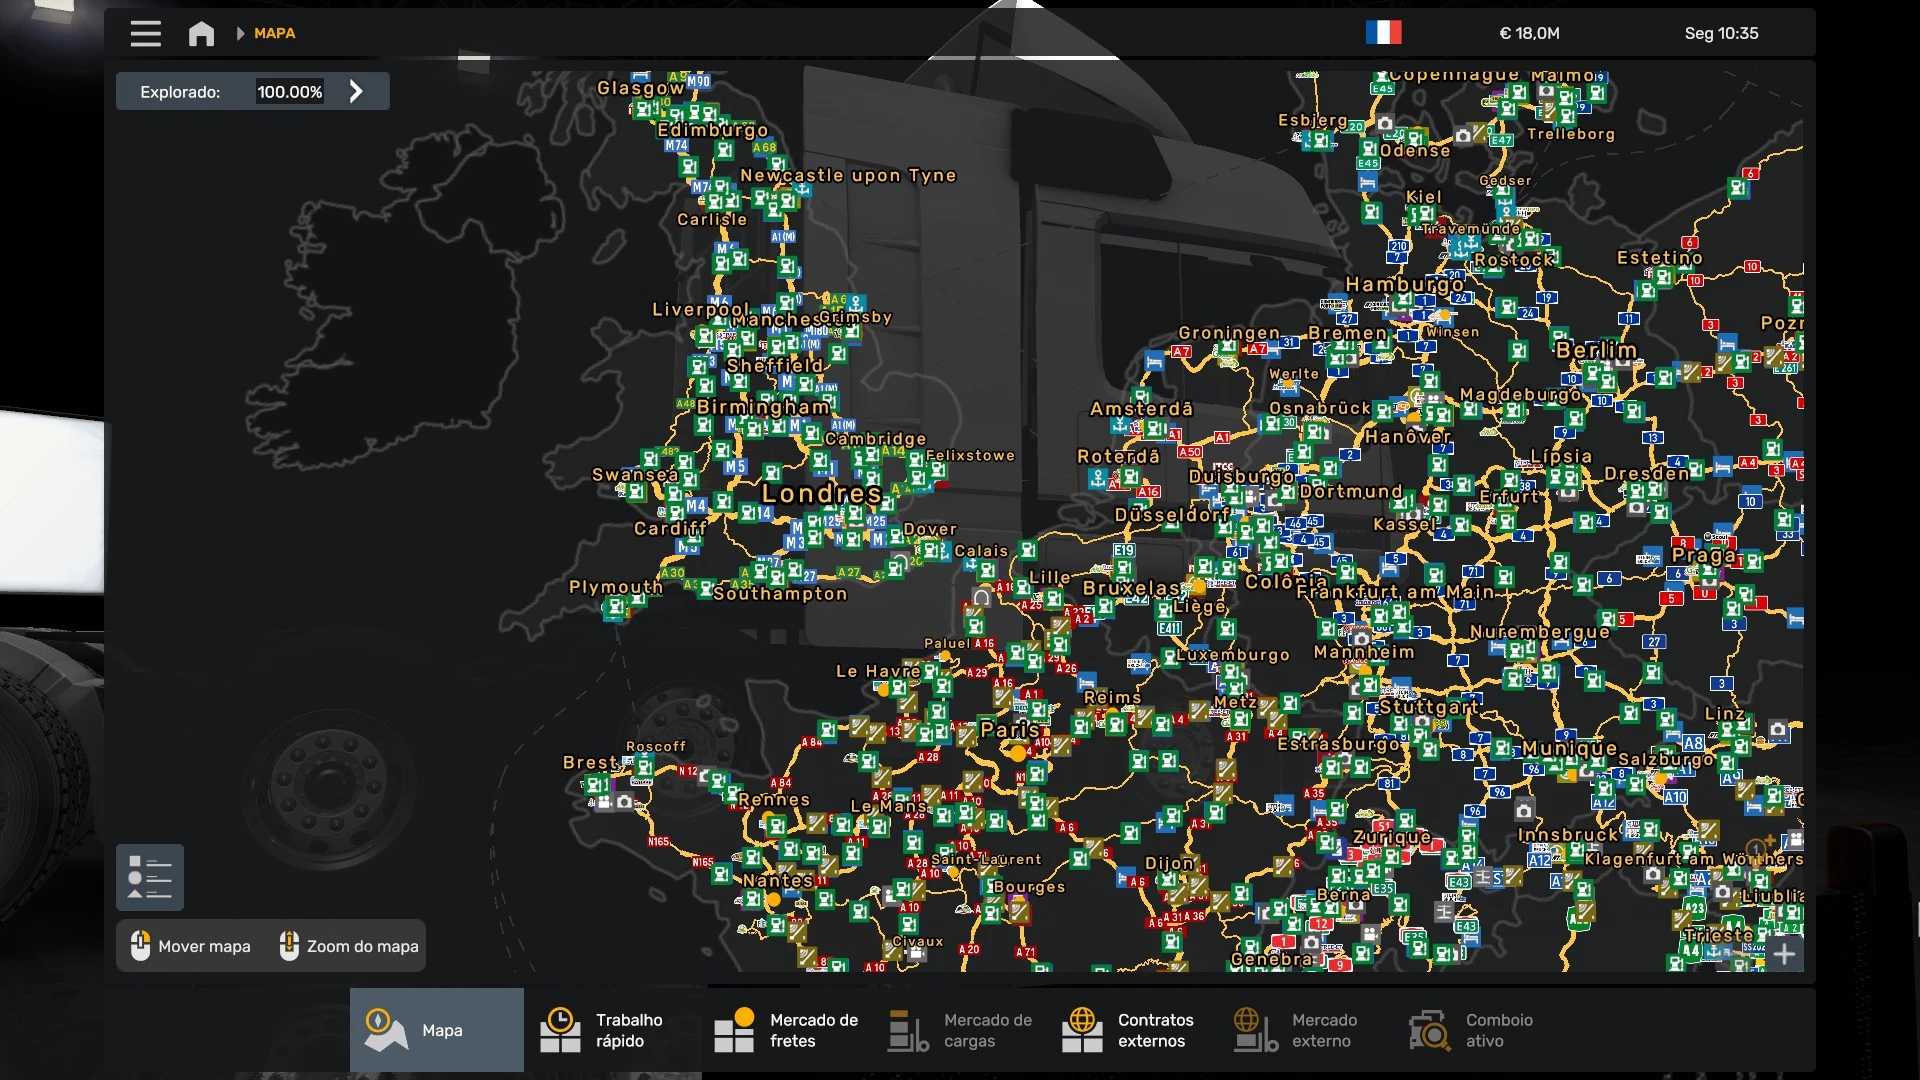The image size is (1920, 1080).
Task: Open the Mercado de fretes icon
Action: coord(735,1030)
